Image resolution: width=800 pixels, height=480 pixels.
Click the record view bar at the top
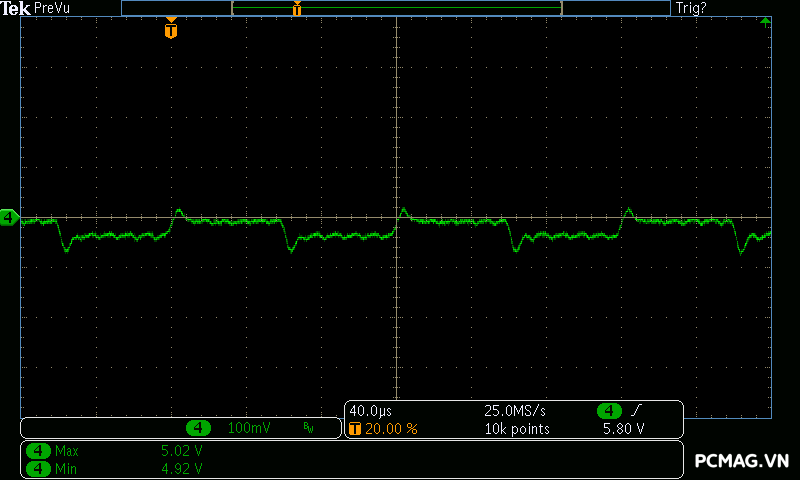point(396,8)
